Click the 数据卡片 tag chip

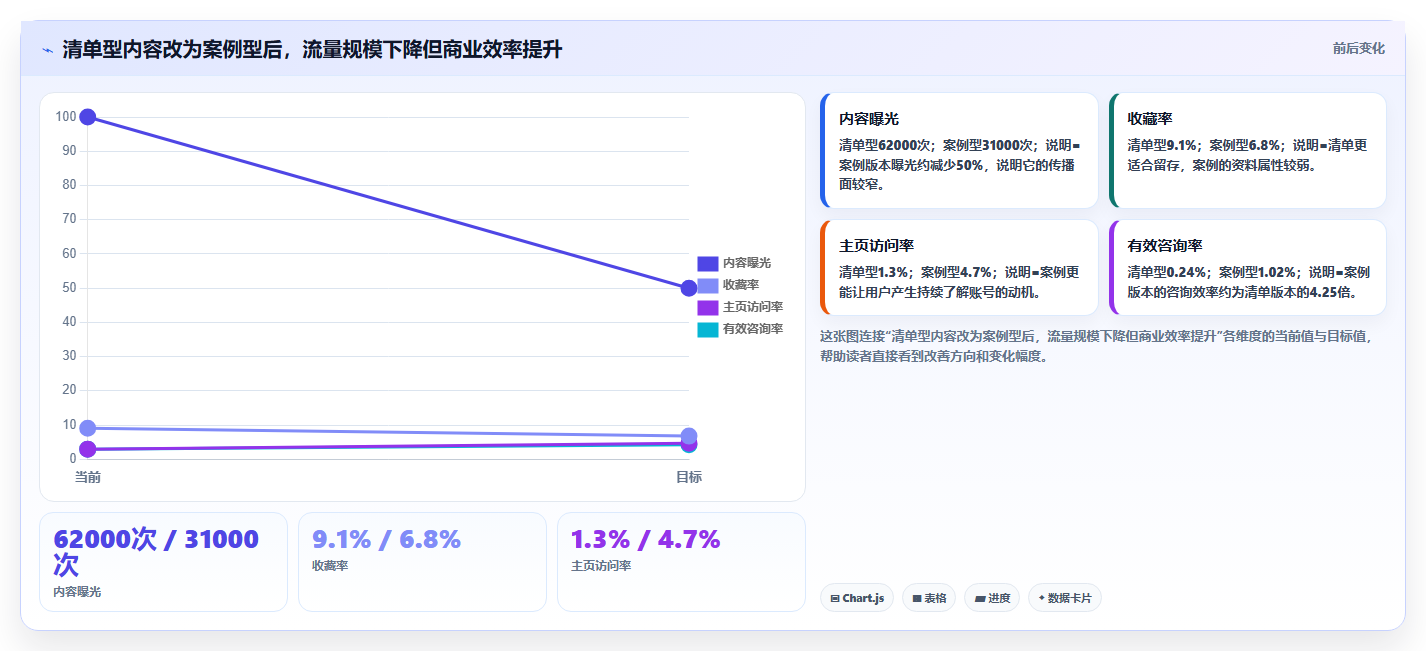pos(1065,598)
